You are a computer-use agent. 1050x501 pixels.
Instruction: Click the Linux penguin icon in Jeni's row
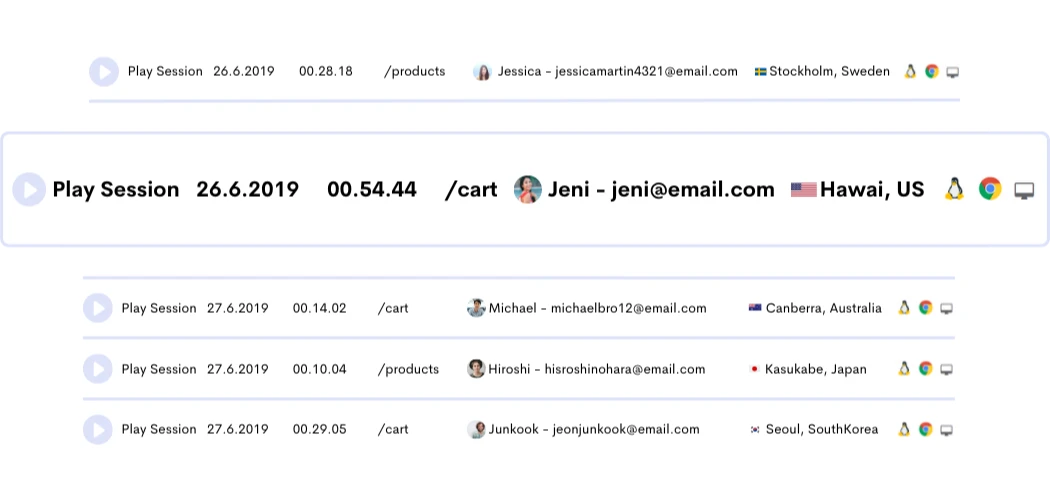pos(954,189)
